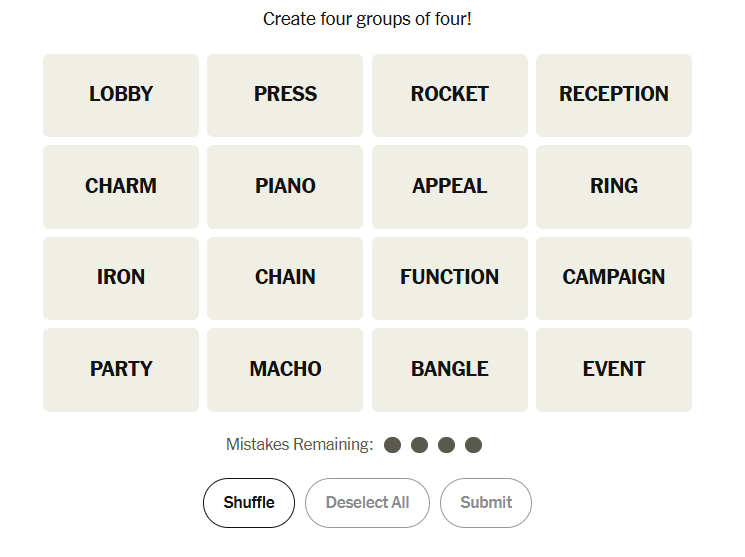Select the LOBBY word tile

point(121,95)
